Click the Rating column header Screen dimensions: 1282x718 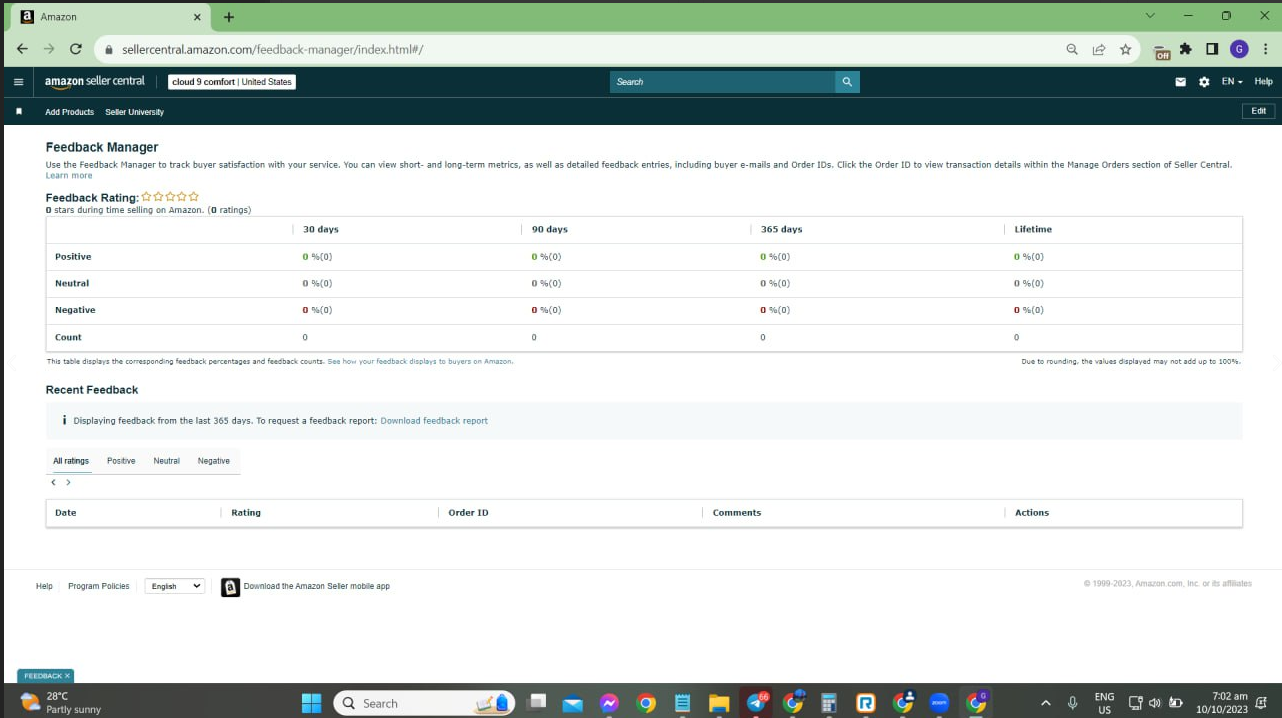pyautogui.click(x=246, y=513)
